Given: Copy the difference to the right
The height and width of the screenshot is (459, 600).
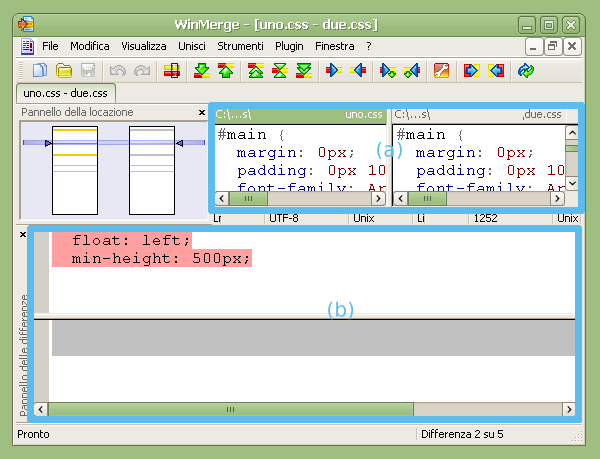Looking at the screenshot, I should [333, 70].
